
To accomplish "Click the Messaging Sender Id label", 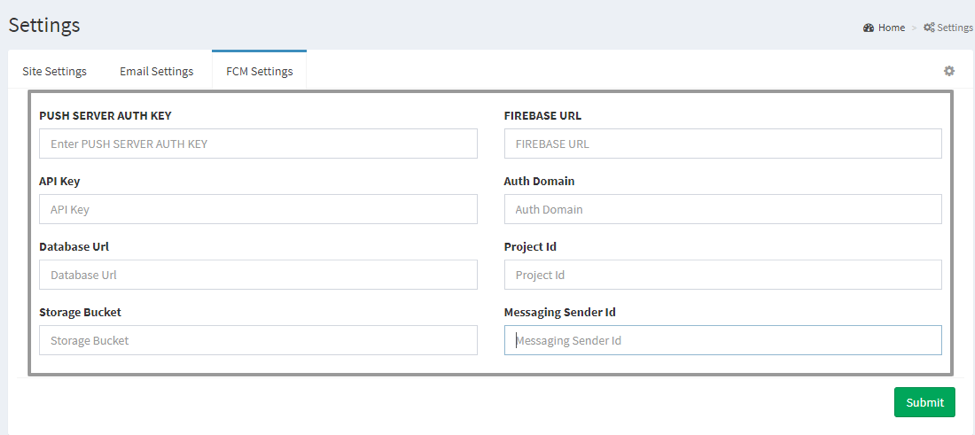I will [566, 312].
